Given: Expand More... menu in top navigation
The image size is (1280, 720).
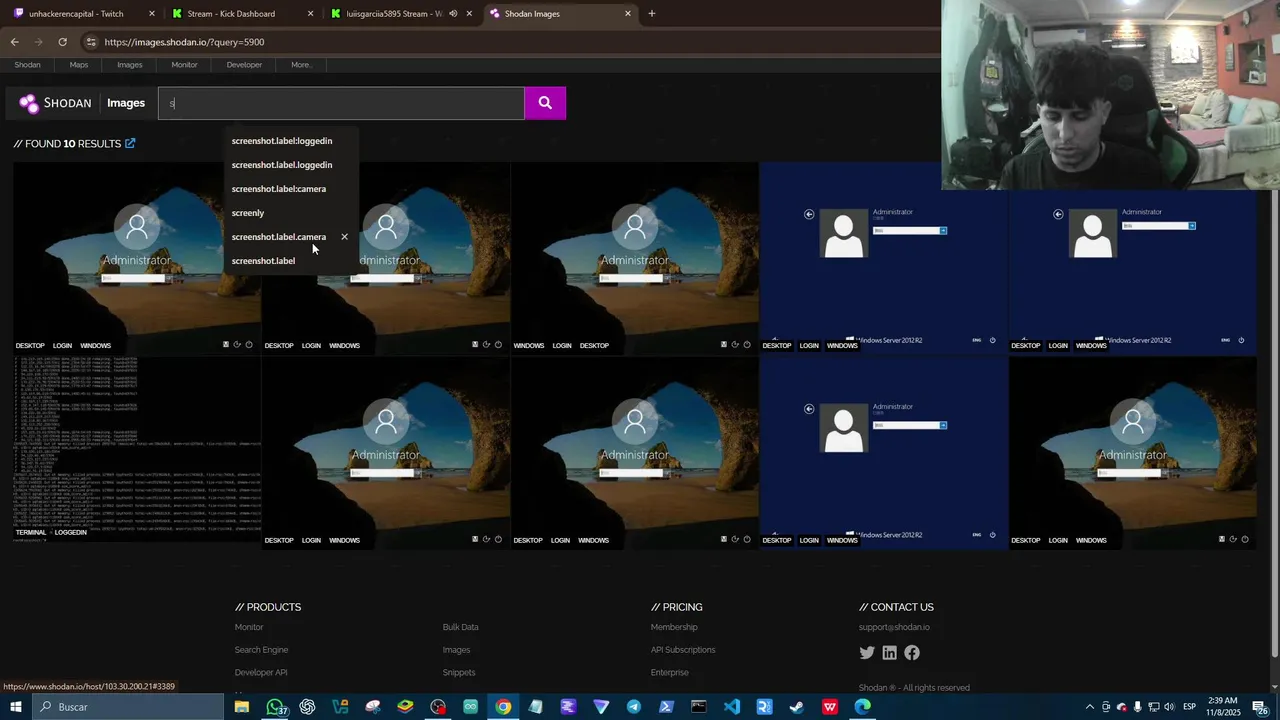Looking at the screenshot, I should (x=301, y=65).
